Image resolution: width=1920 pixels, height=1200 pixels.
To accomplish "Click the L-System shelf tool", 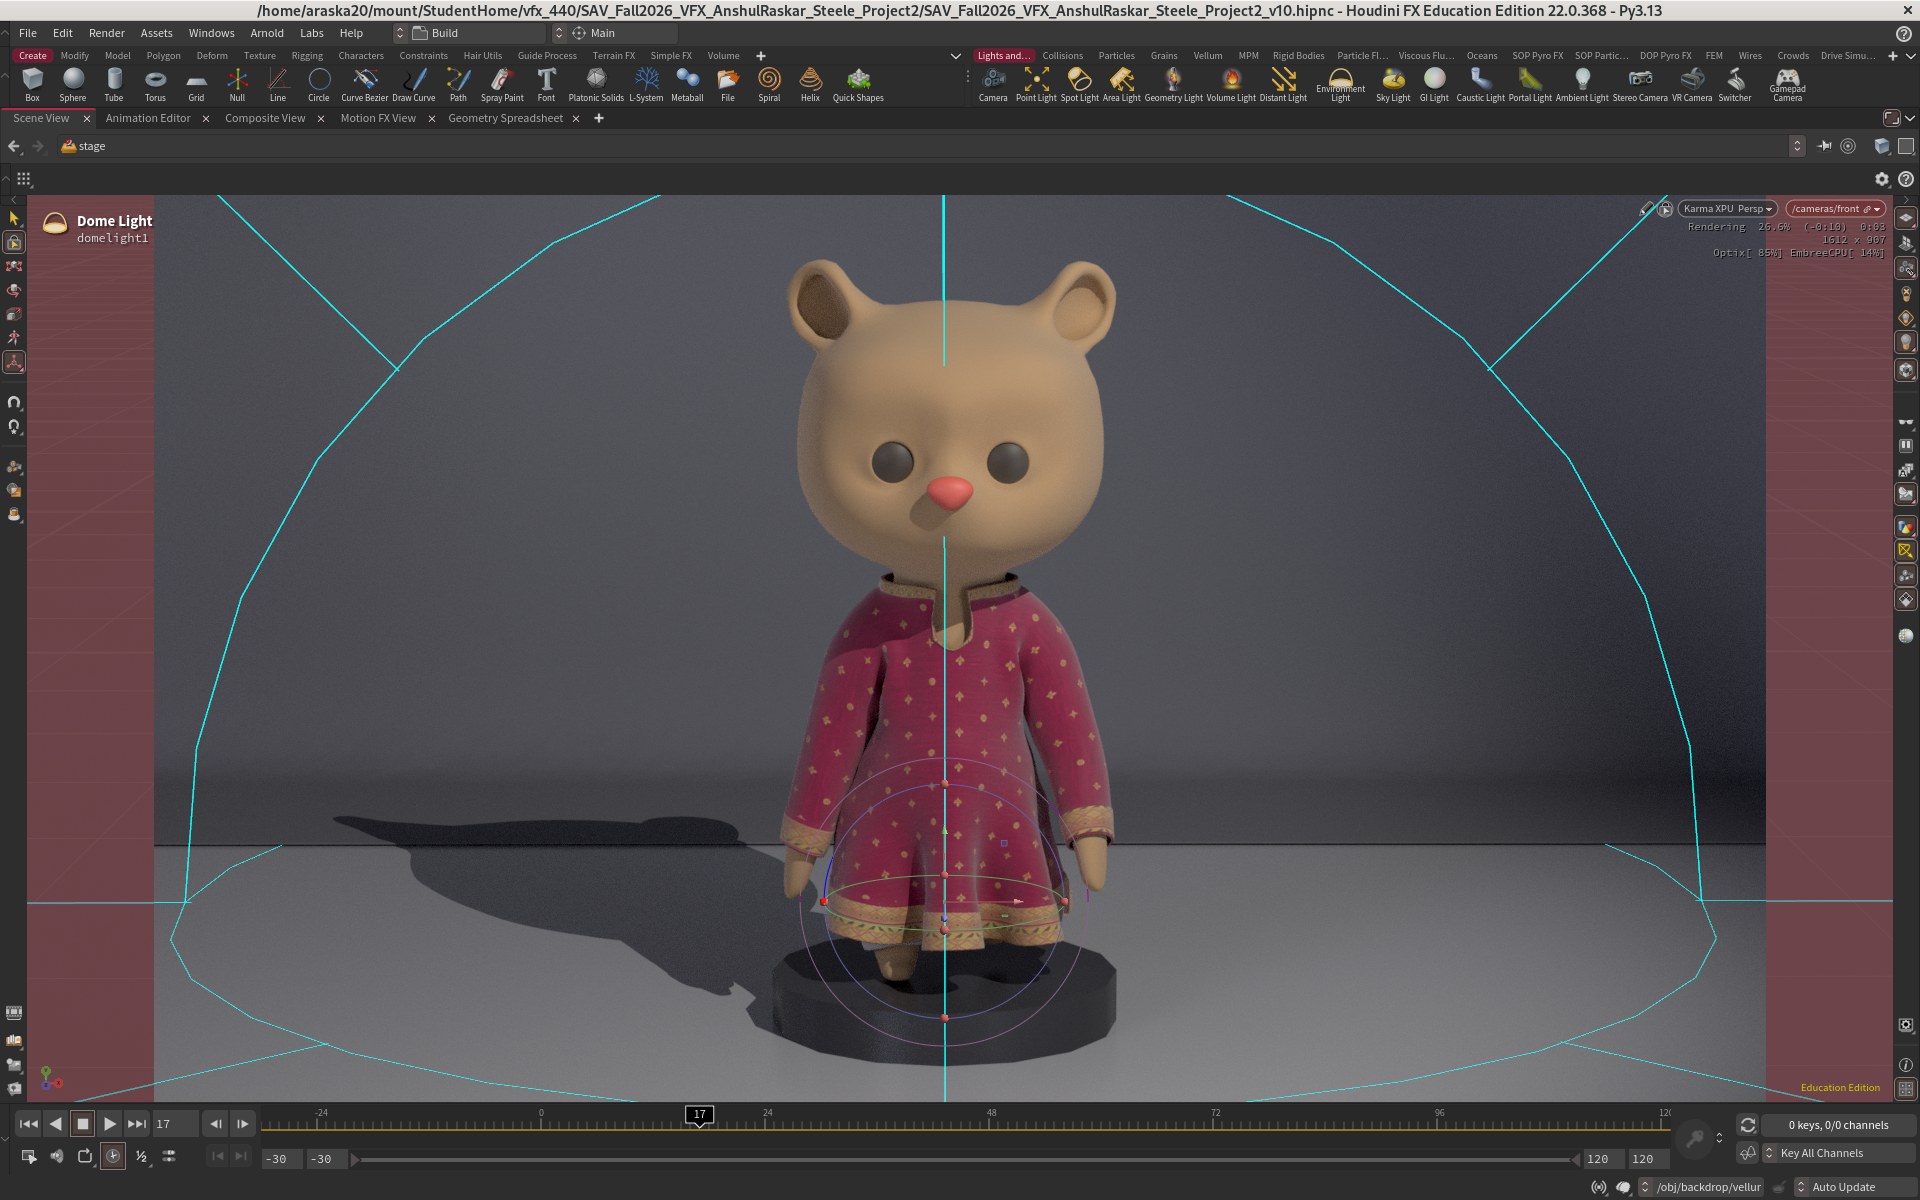I will tap(646, 84).
